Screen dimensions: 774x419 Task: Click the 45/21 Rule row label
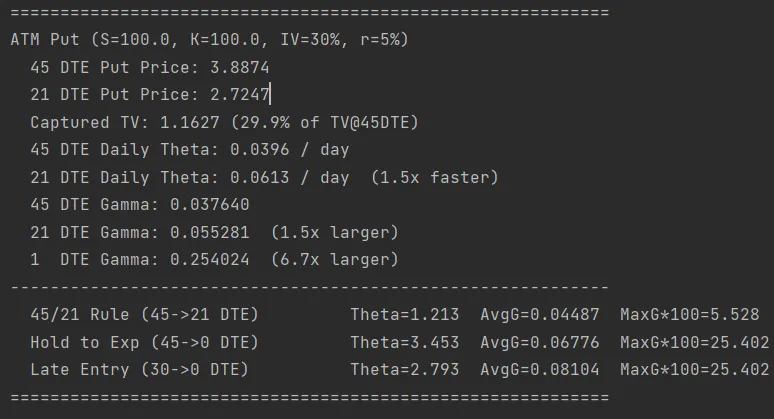[144, 314]
